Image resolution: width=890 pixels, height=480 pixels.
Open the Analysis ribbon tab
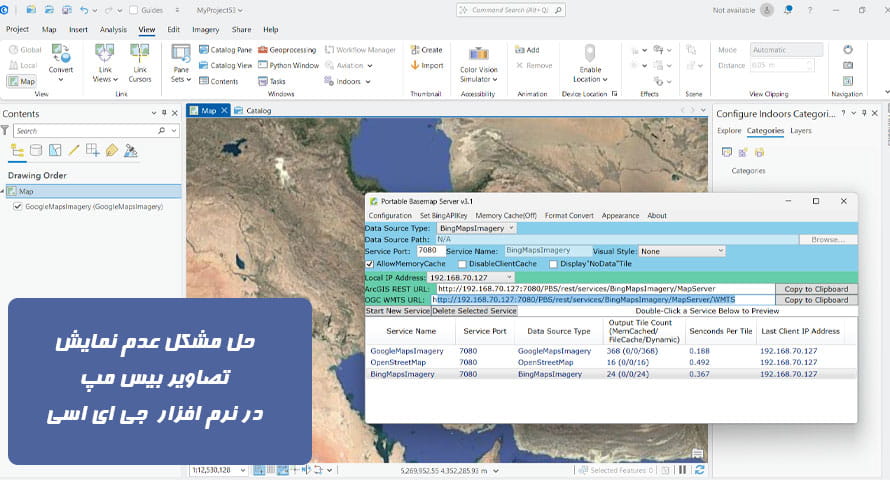pyautogui.click(x=113, y=30)
